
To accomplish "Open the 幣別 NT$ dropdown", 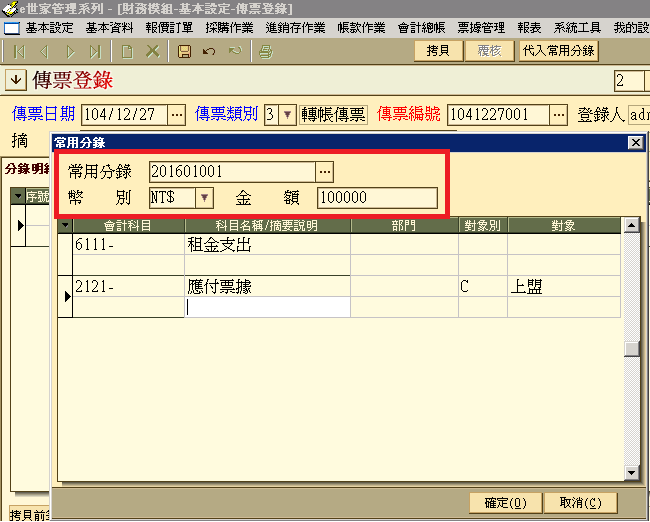I will (204, 198).
